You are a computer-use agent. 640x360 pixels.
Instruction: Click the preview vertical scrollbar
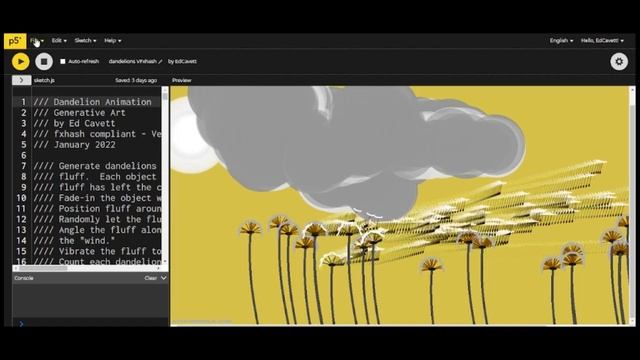point(632,206)
